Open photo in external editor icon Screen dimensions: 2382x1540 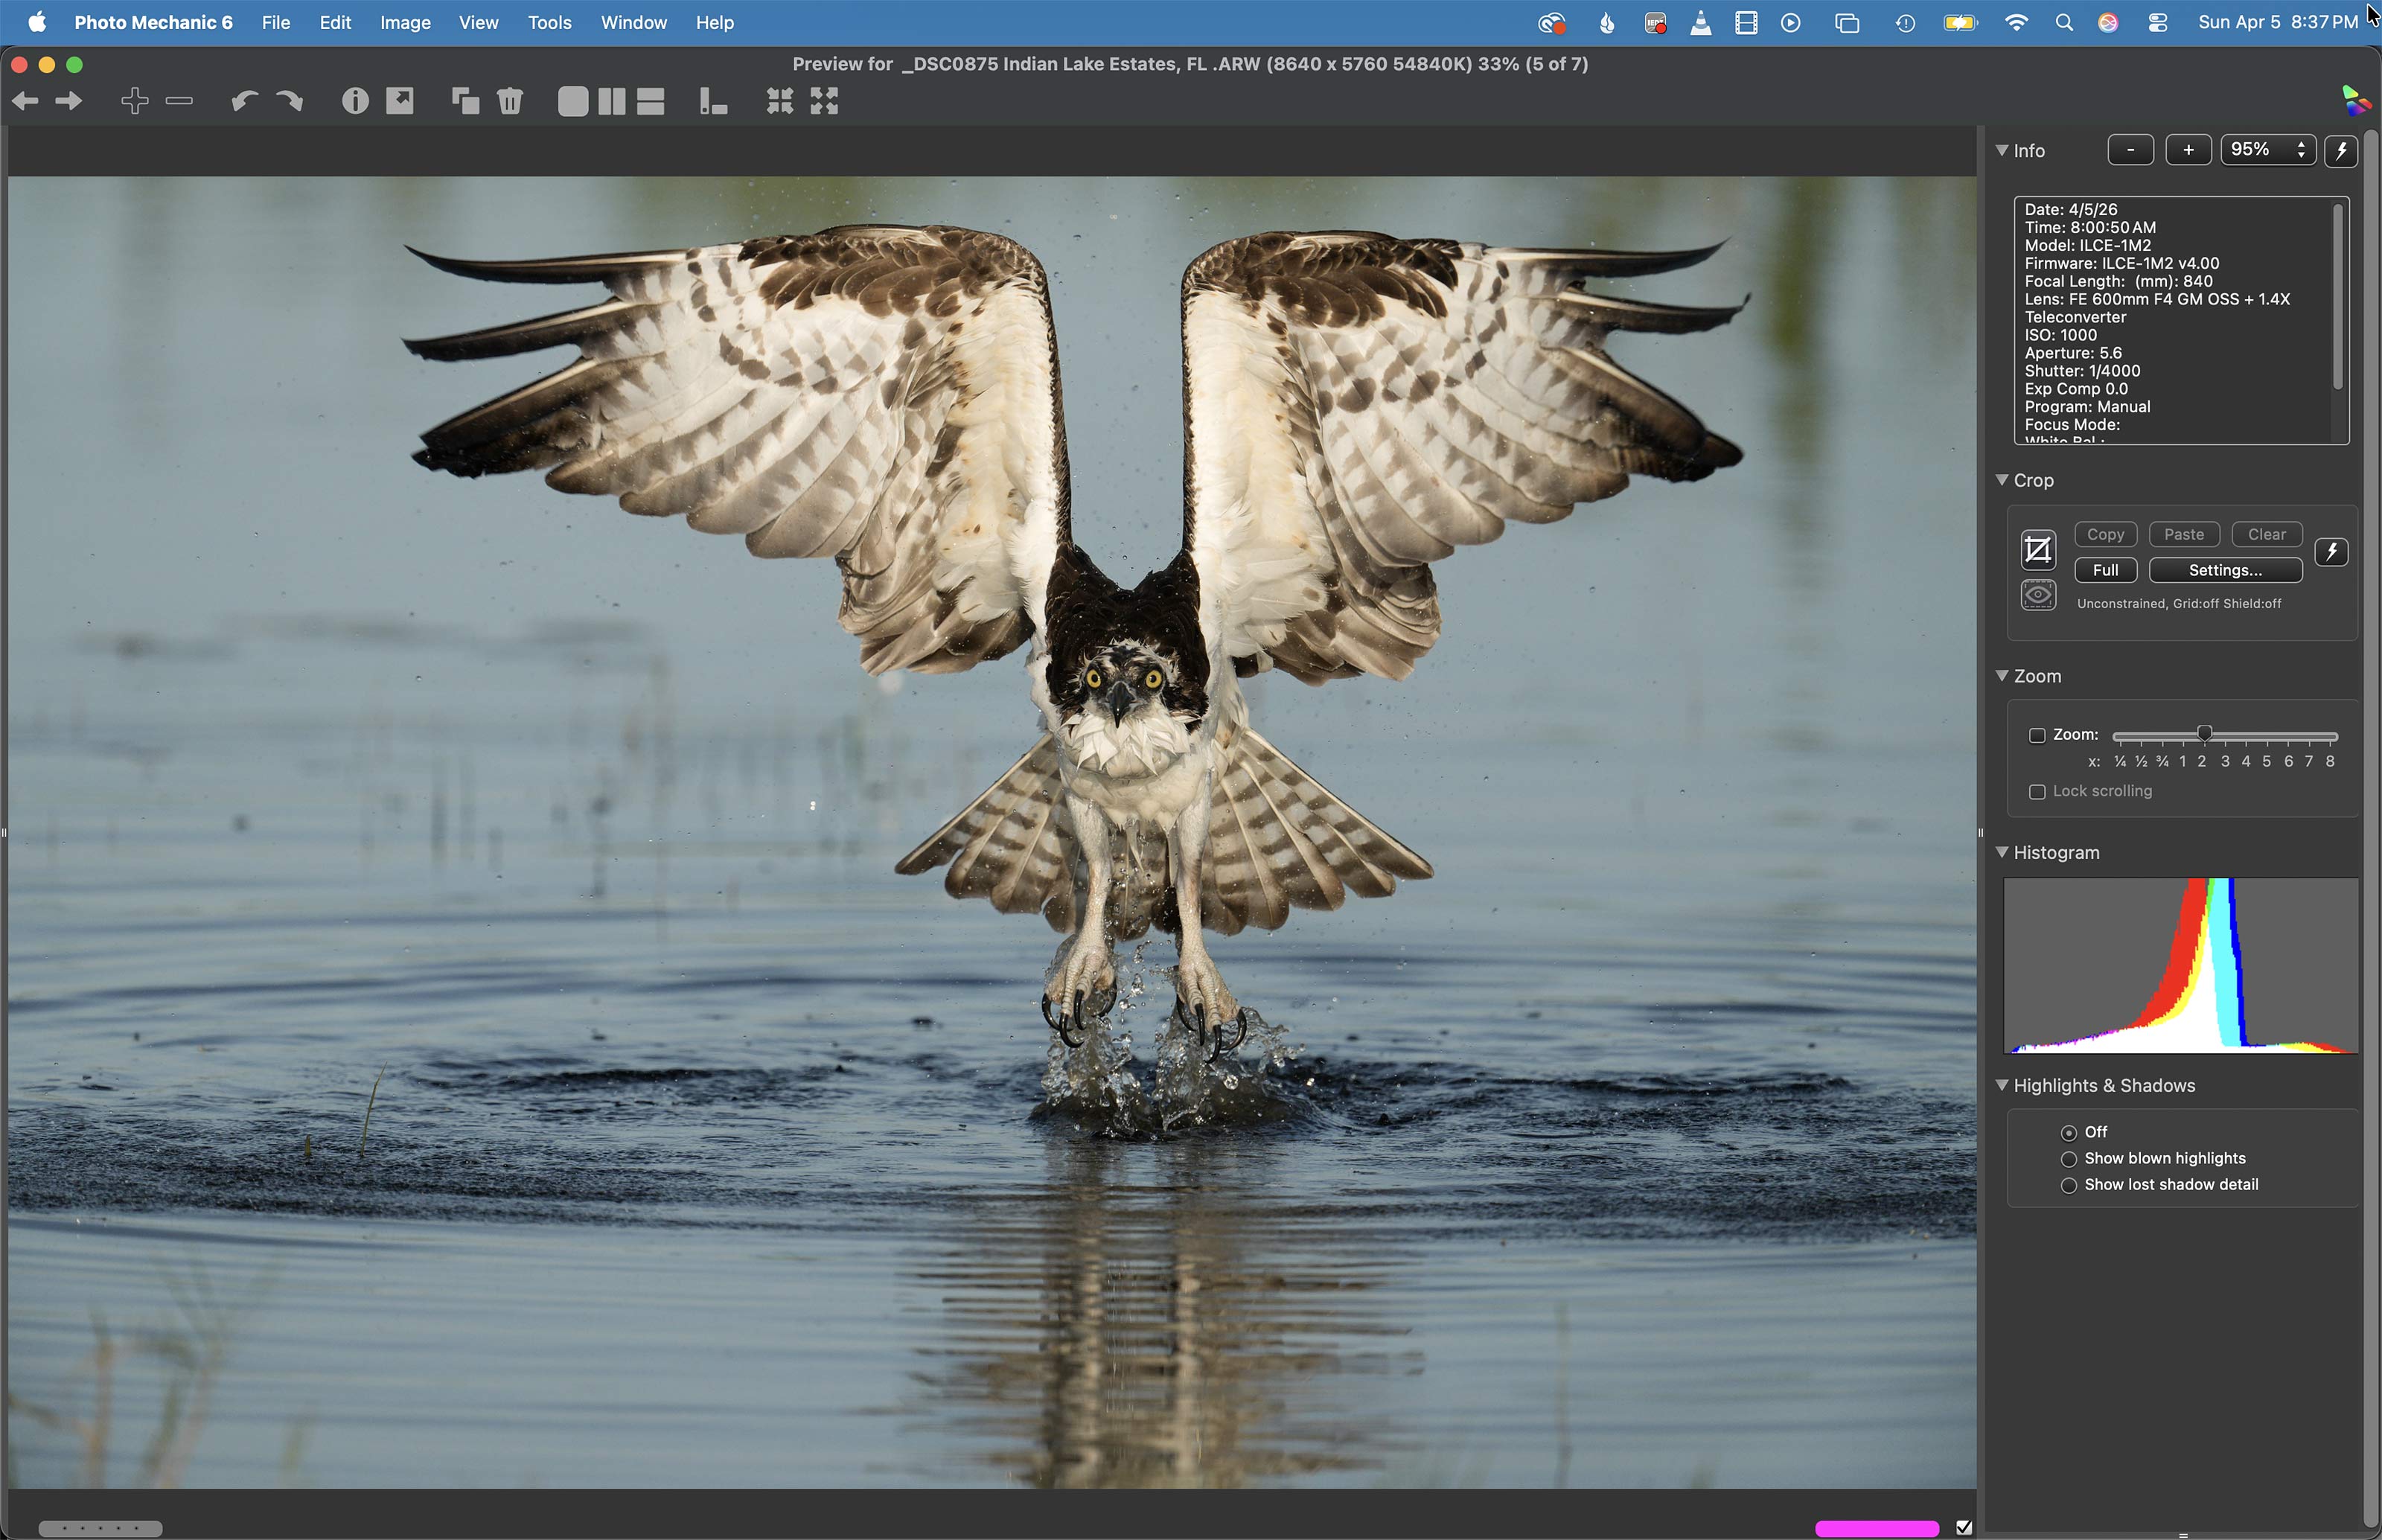click(x=400, y=101)
